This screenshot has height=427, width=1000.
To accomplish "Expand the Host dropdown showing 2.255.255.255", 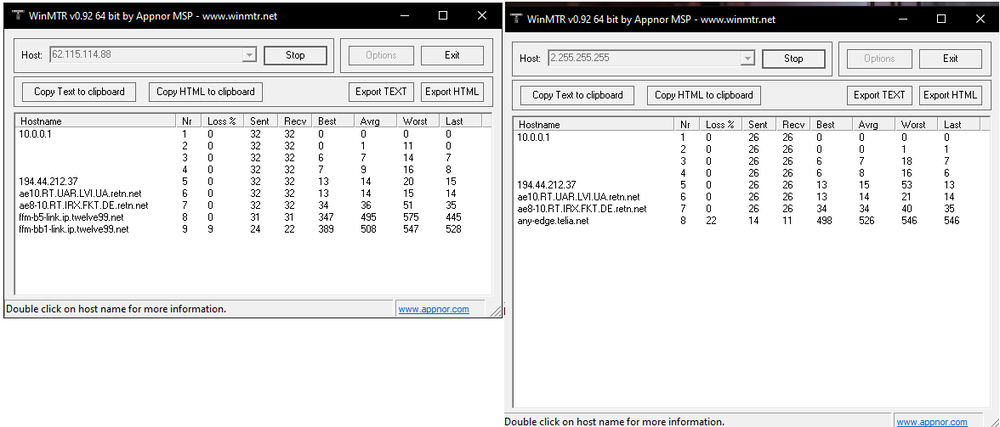I will pos(747,59).
